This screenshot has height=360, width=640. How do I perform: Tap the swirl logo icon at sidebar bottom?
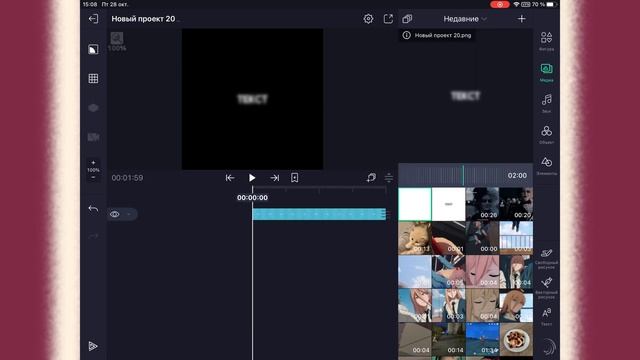[549, 347]
